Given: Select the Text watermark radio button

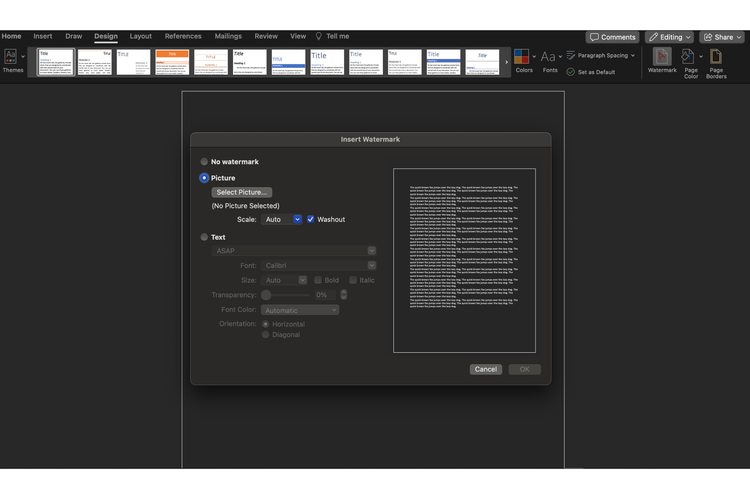Looking at the screenshot, I should [x=204, y=237].
